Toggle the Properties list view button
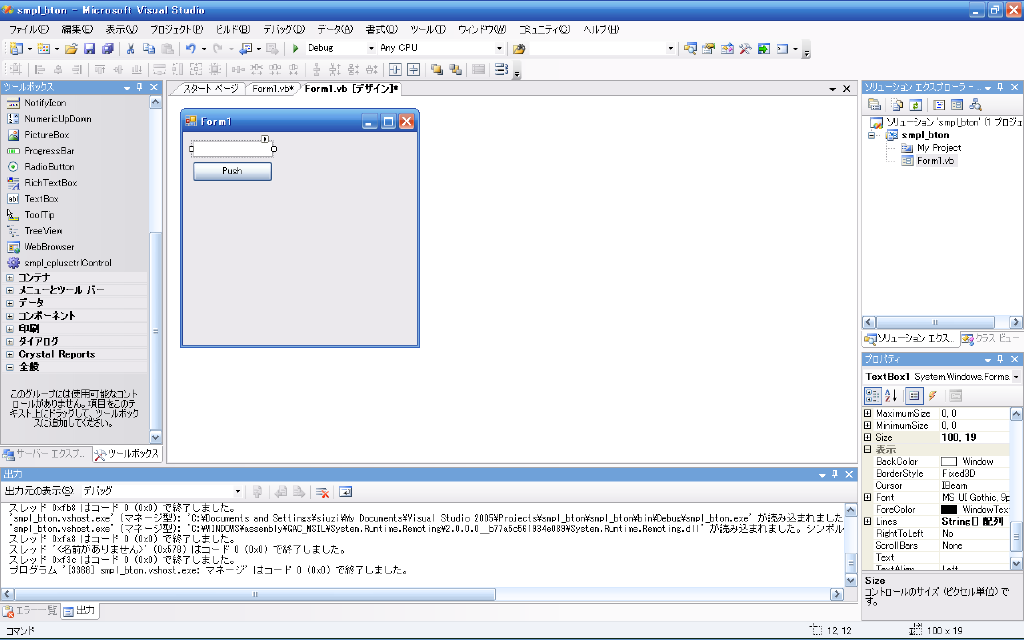 [x=914, y=395]
